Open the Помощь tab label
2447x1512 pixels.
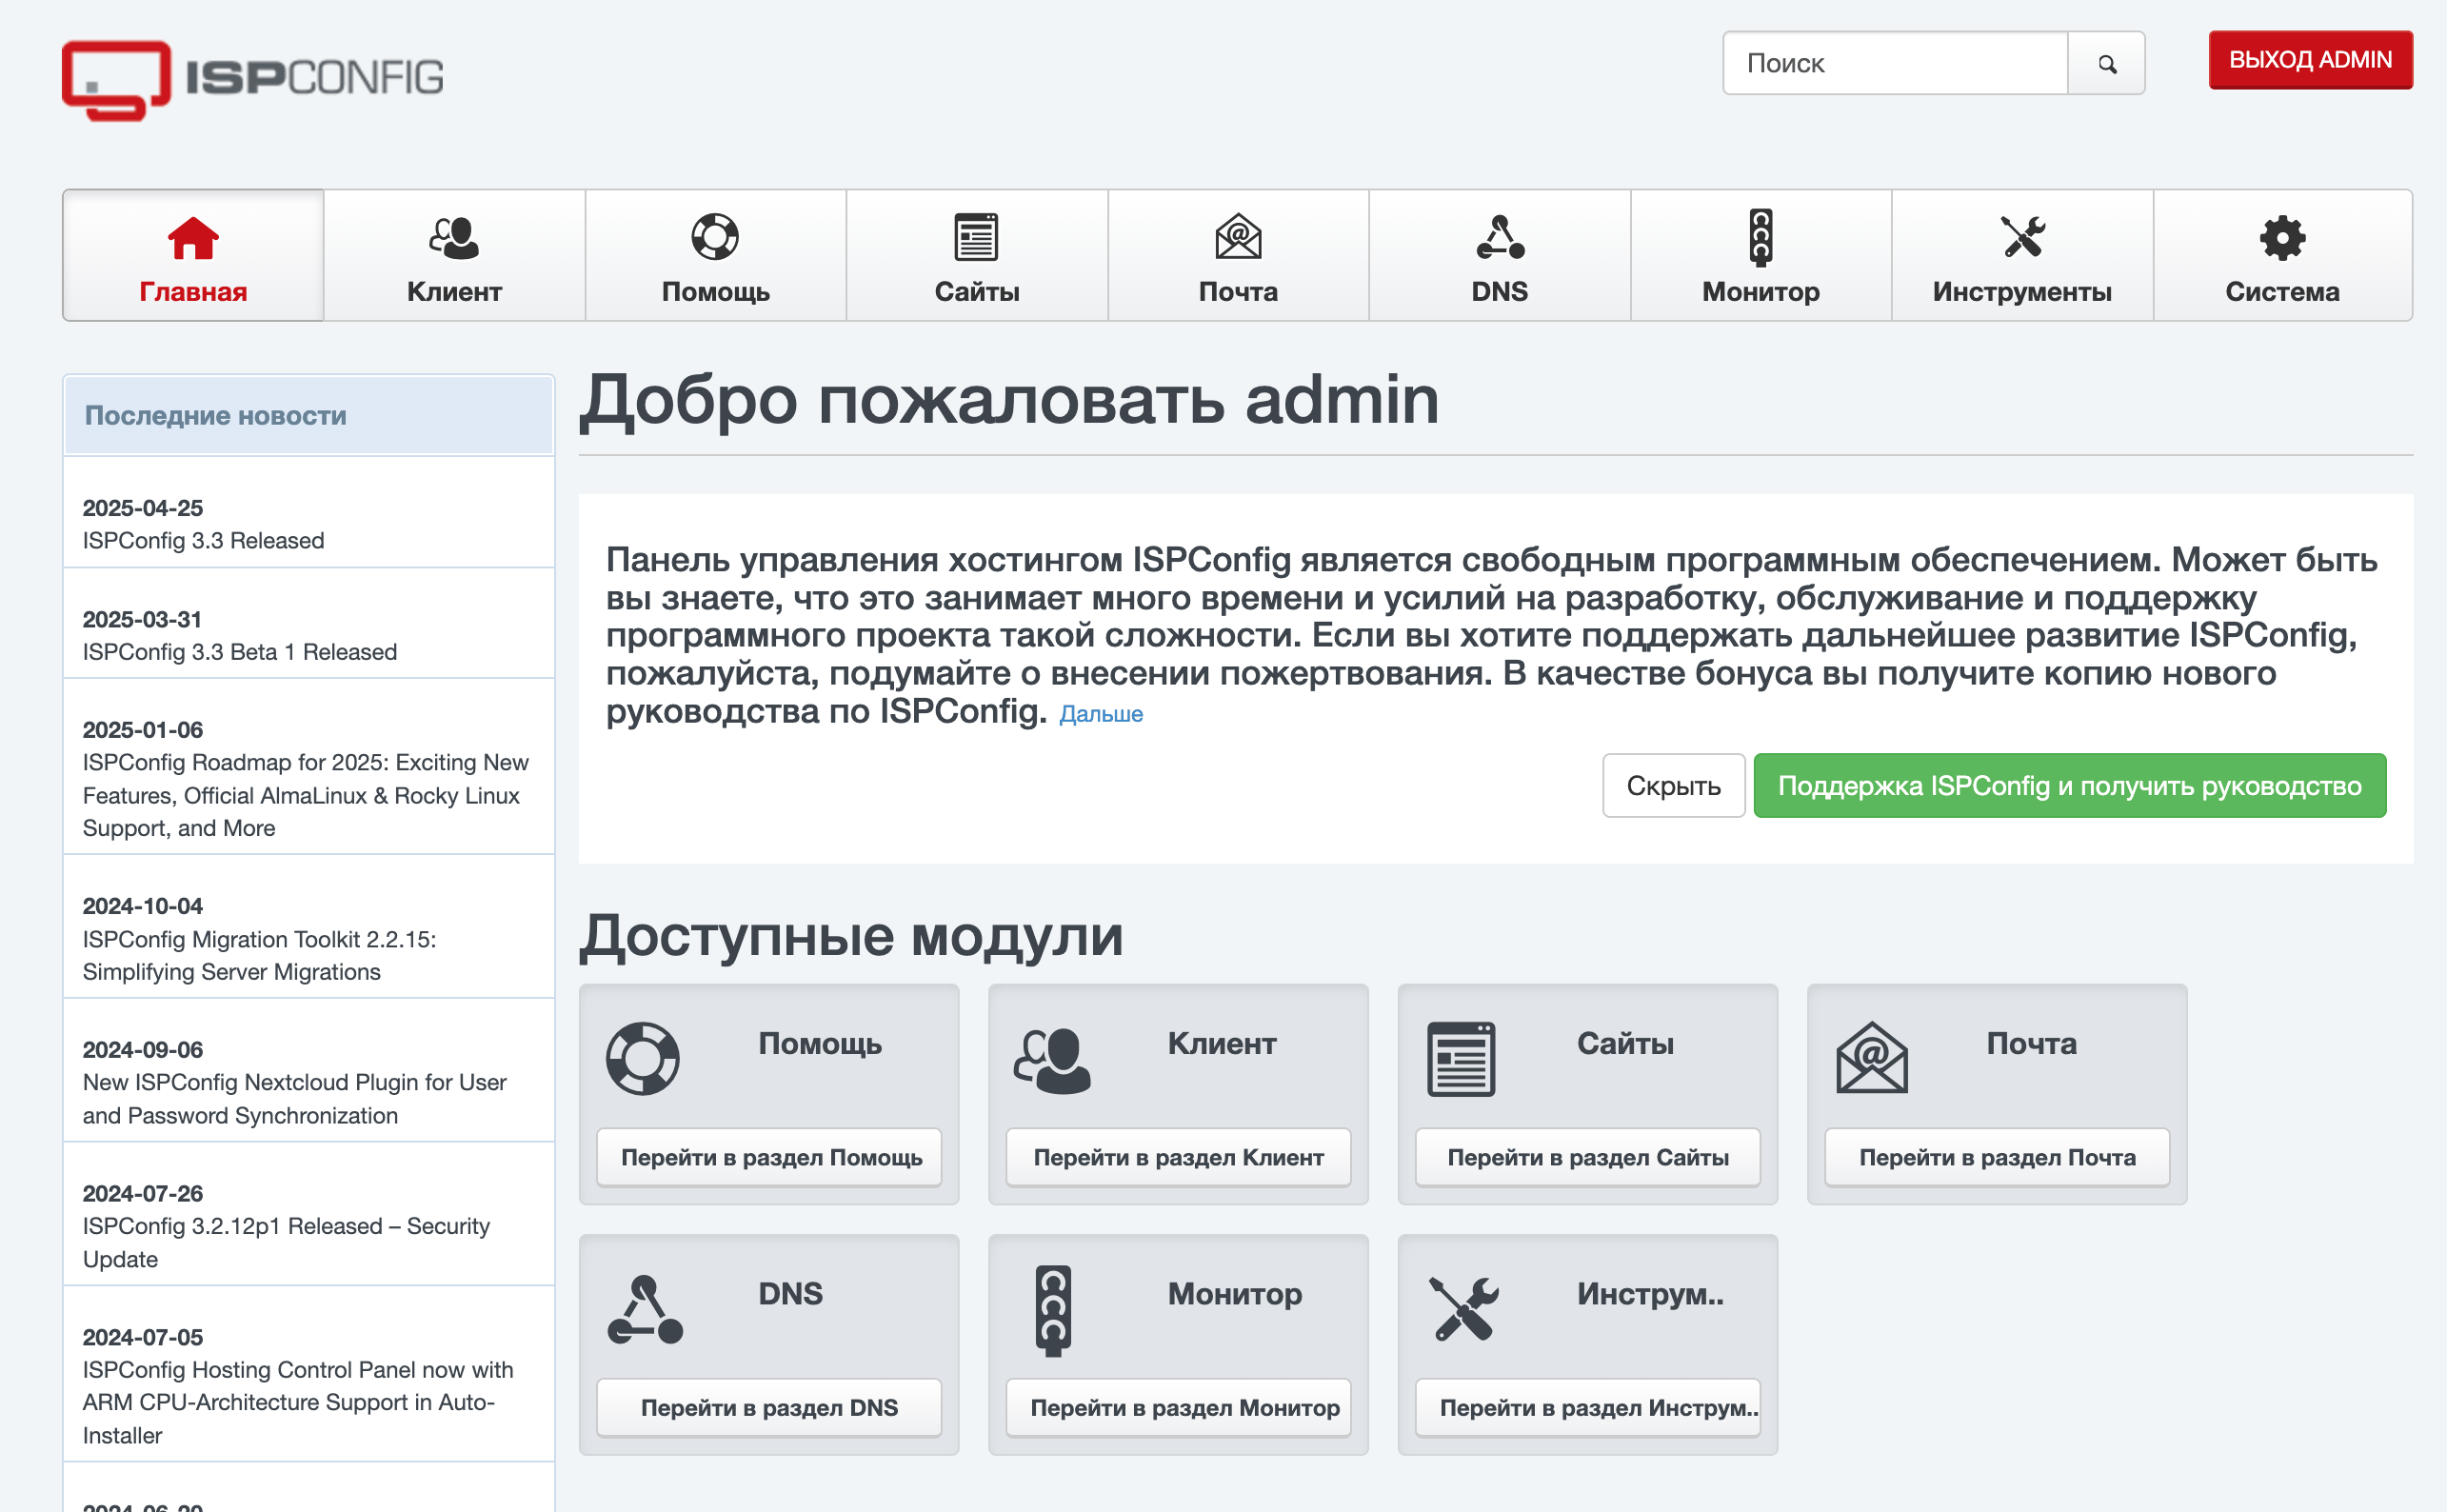tap(715, 292)
